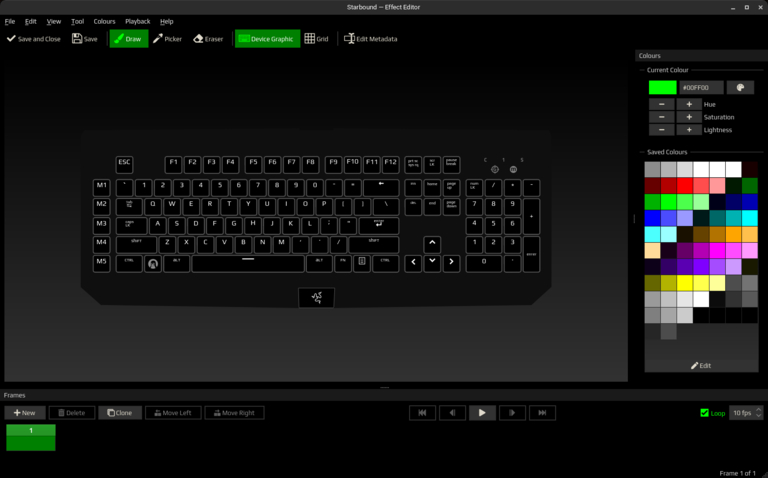Paint the F12 key
Screen dimensions: 768x478
(390, 165)
